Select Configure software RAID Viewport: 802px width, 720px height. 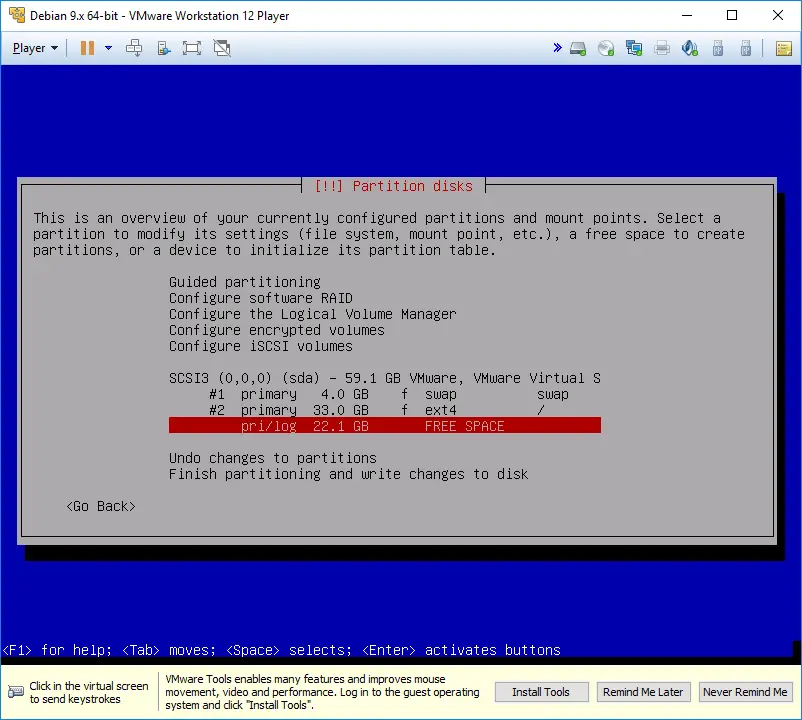[261, 298]
